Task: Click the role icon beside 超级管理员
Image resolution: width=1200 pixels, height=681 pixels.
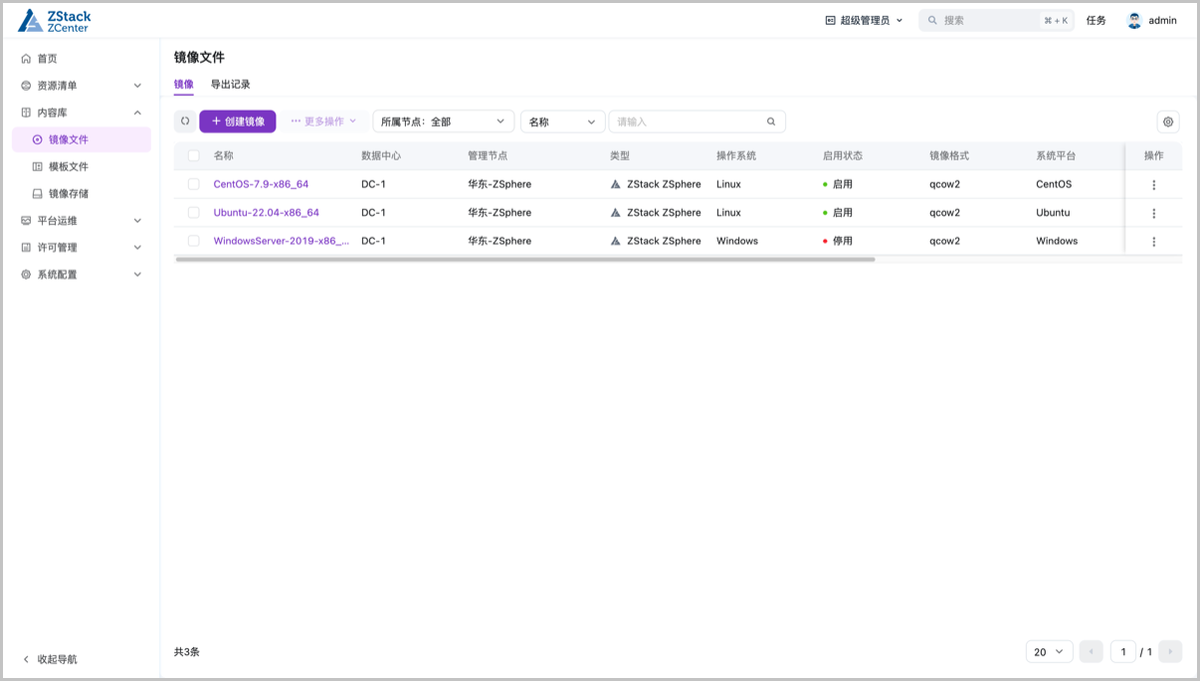Action: tap(830, 20)
